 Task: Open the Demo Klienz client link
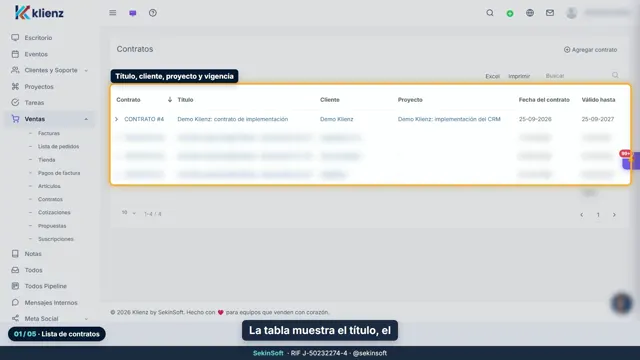pyautogui.click(x=337, y=119)
